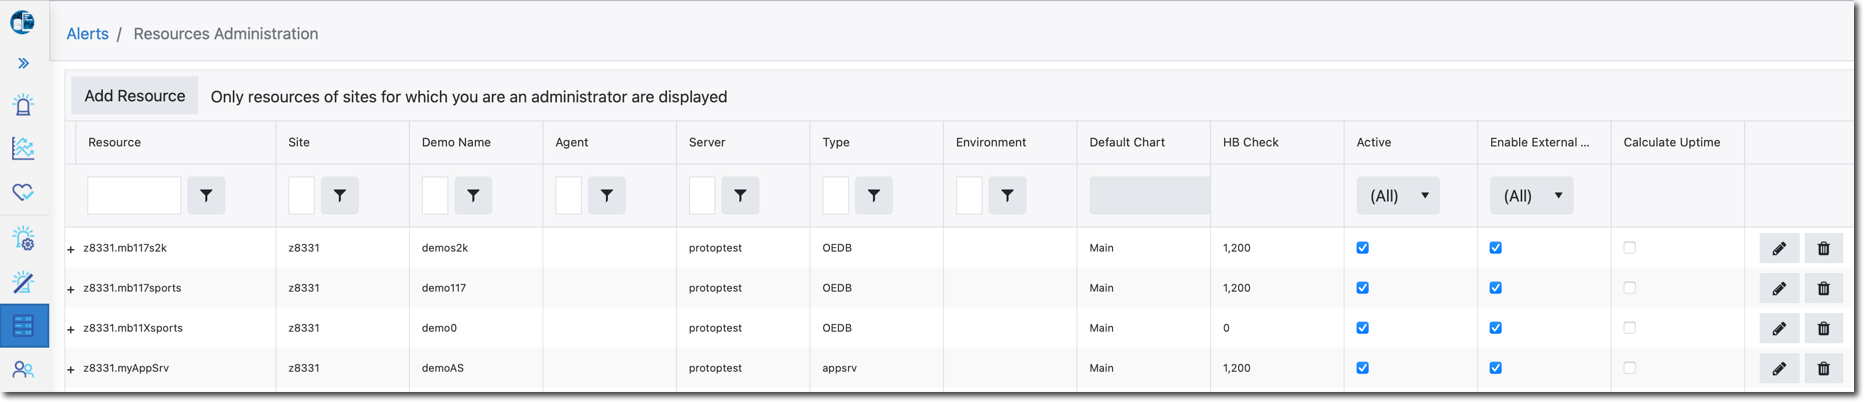Uncheck Active for z8331.mb117s2k
Viewport: 1864px width, 402px height.
point(1362,247)
